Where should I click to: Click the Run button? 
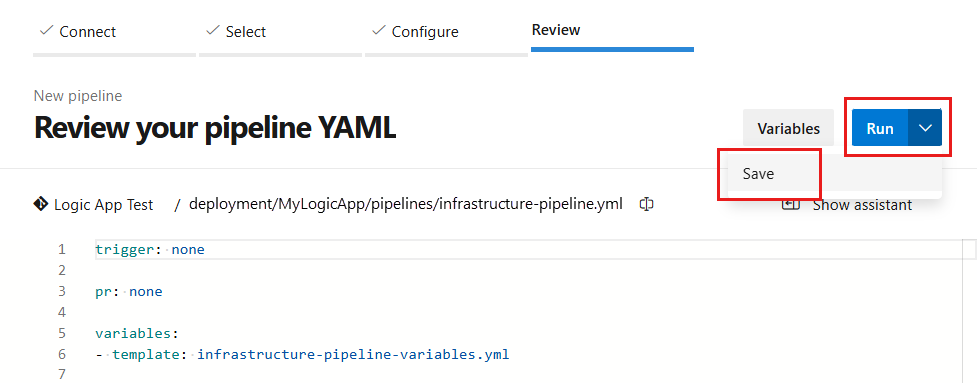[880, 128]
